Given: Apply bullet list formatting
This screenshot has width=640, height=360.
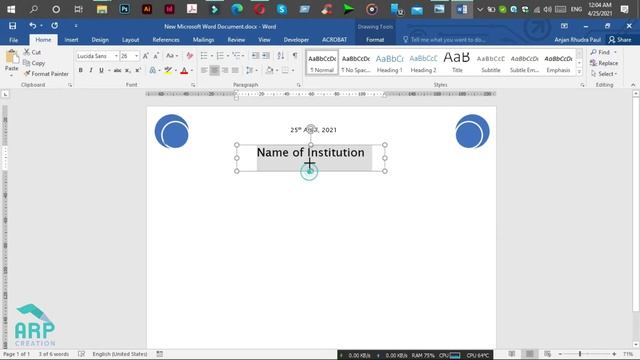Looking at the screenshot, I should pos(204,56).
